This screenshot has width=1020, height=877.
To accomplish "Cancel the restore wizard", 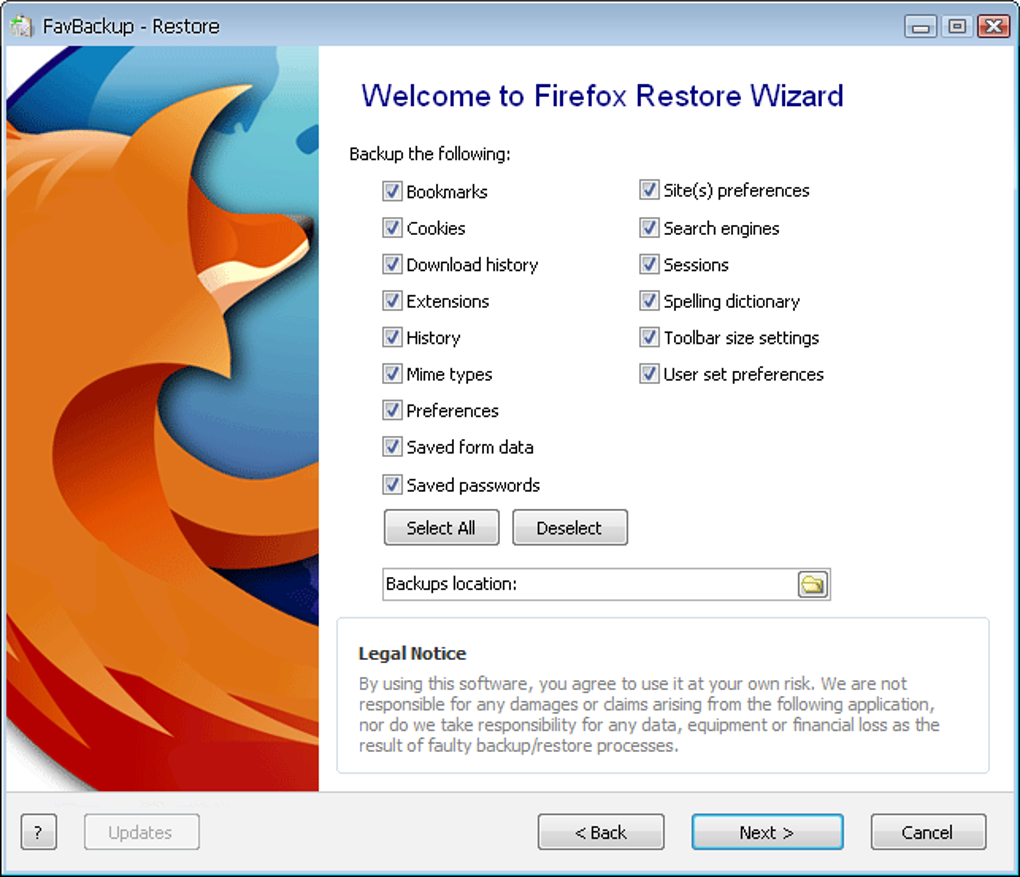I will [928, 831].
